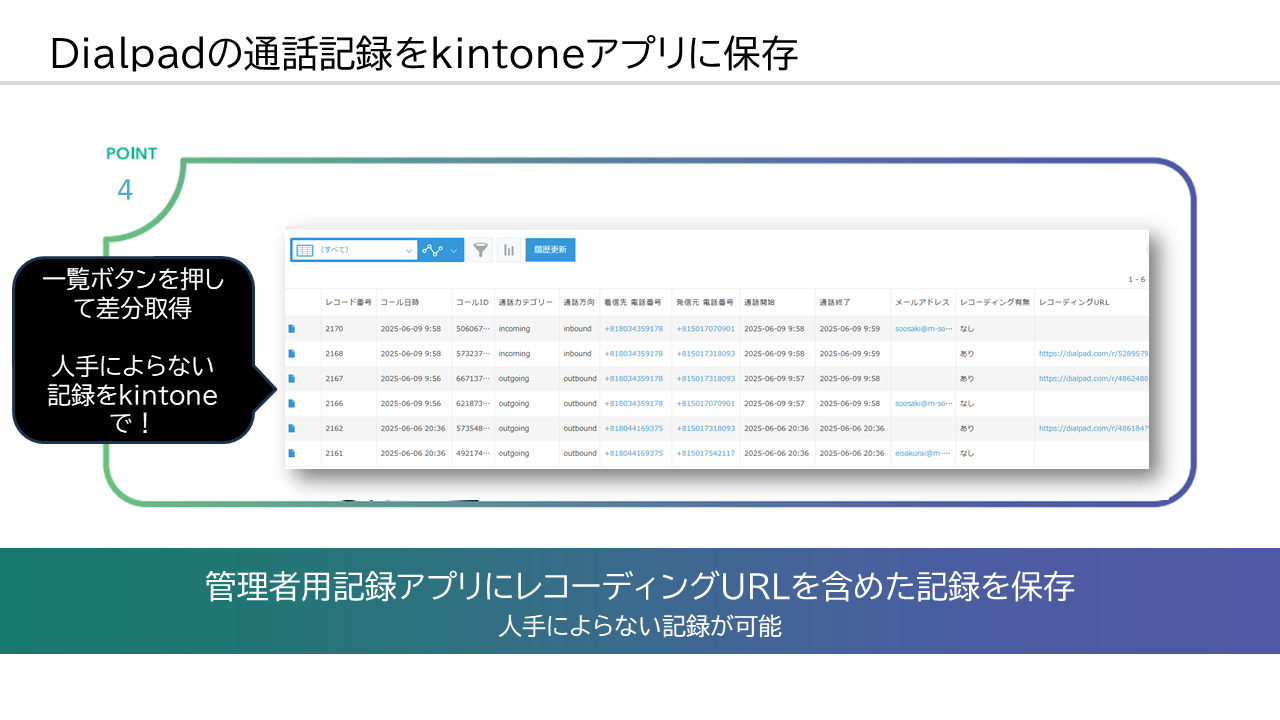Click the filter funnel icon
The width and height of the screenshot is (1280, 720).
[481, 250]
